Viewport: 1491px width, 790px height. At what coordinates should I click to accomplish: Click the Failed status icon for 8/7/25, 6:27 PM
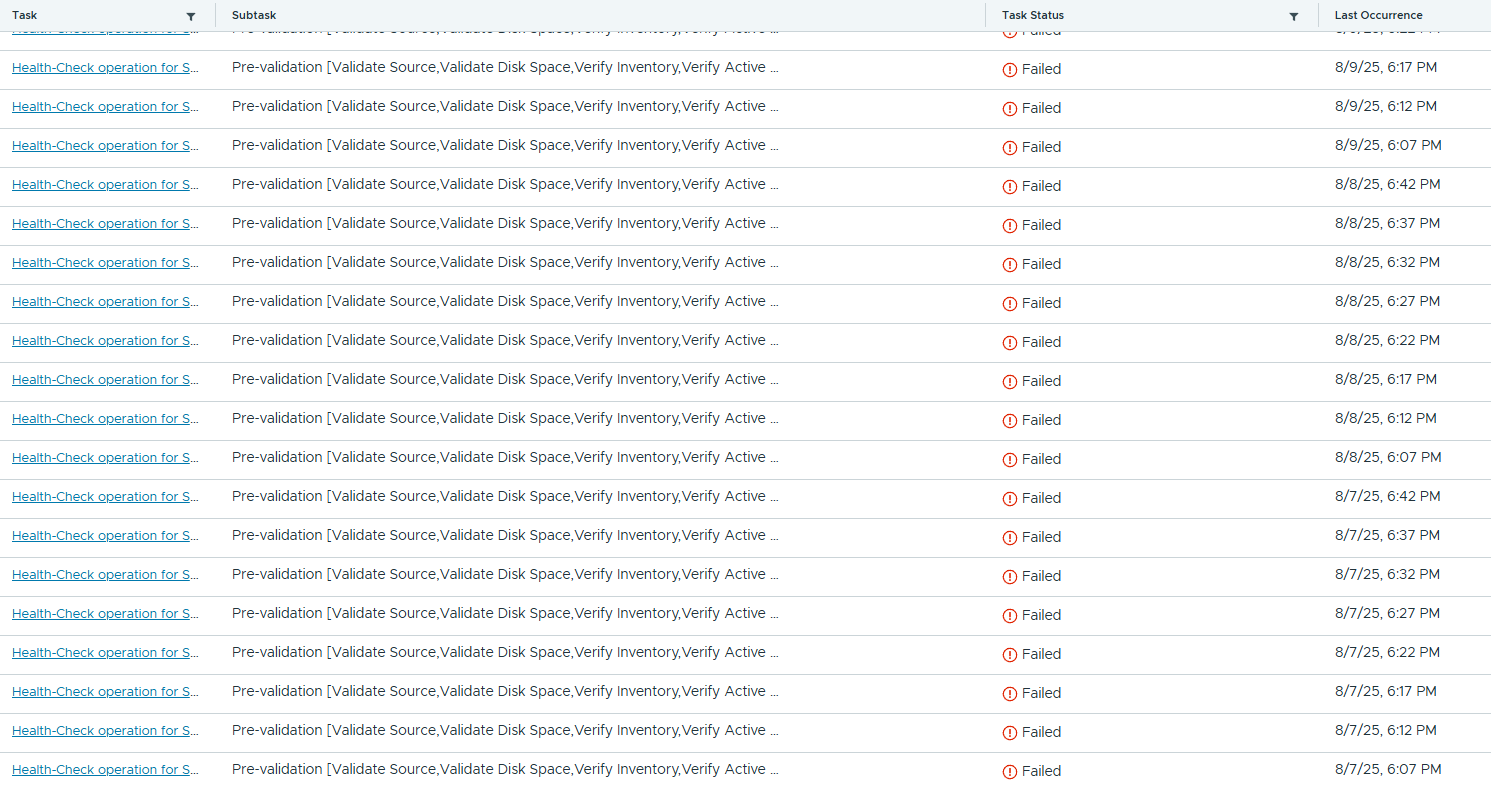pyautogui.click(x=1010, y=616)
